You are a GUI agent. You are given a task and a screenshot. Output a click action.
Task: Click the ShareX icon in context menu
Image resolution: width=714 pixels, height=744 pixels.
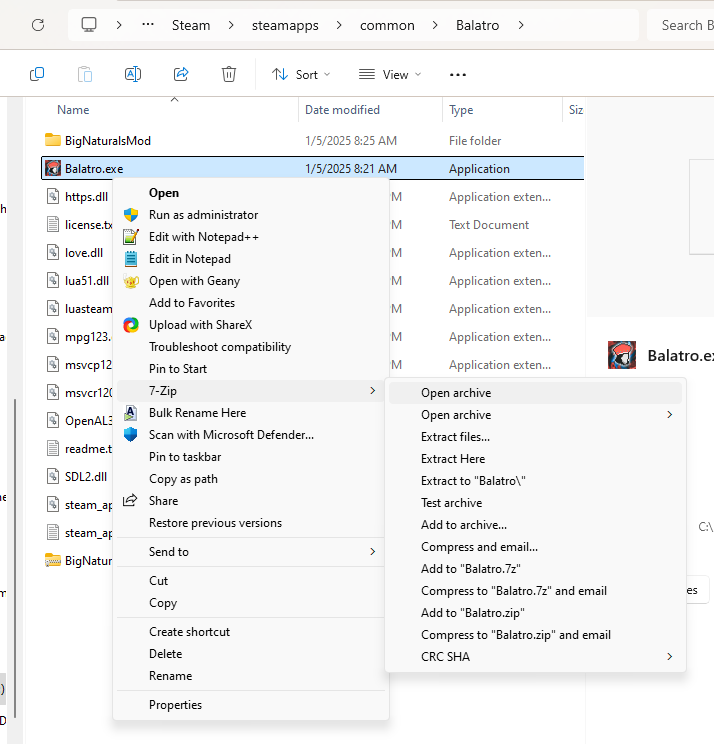[131, 325]
